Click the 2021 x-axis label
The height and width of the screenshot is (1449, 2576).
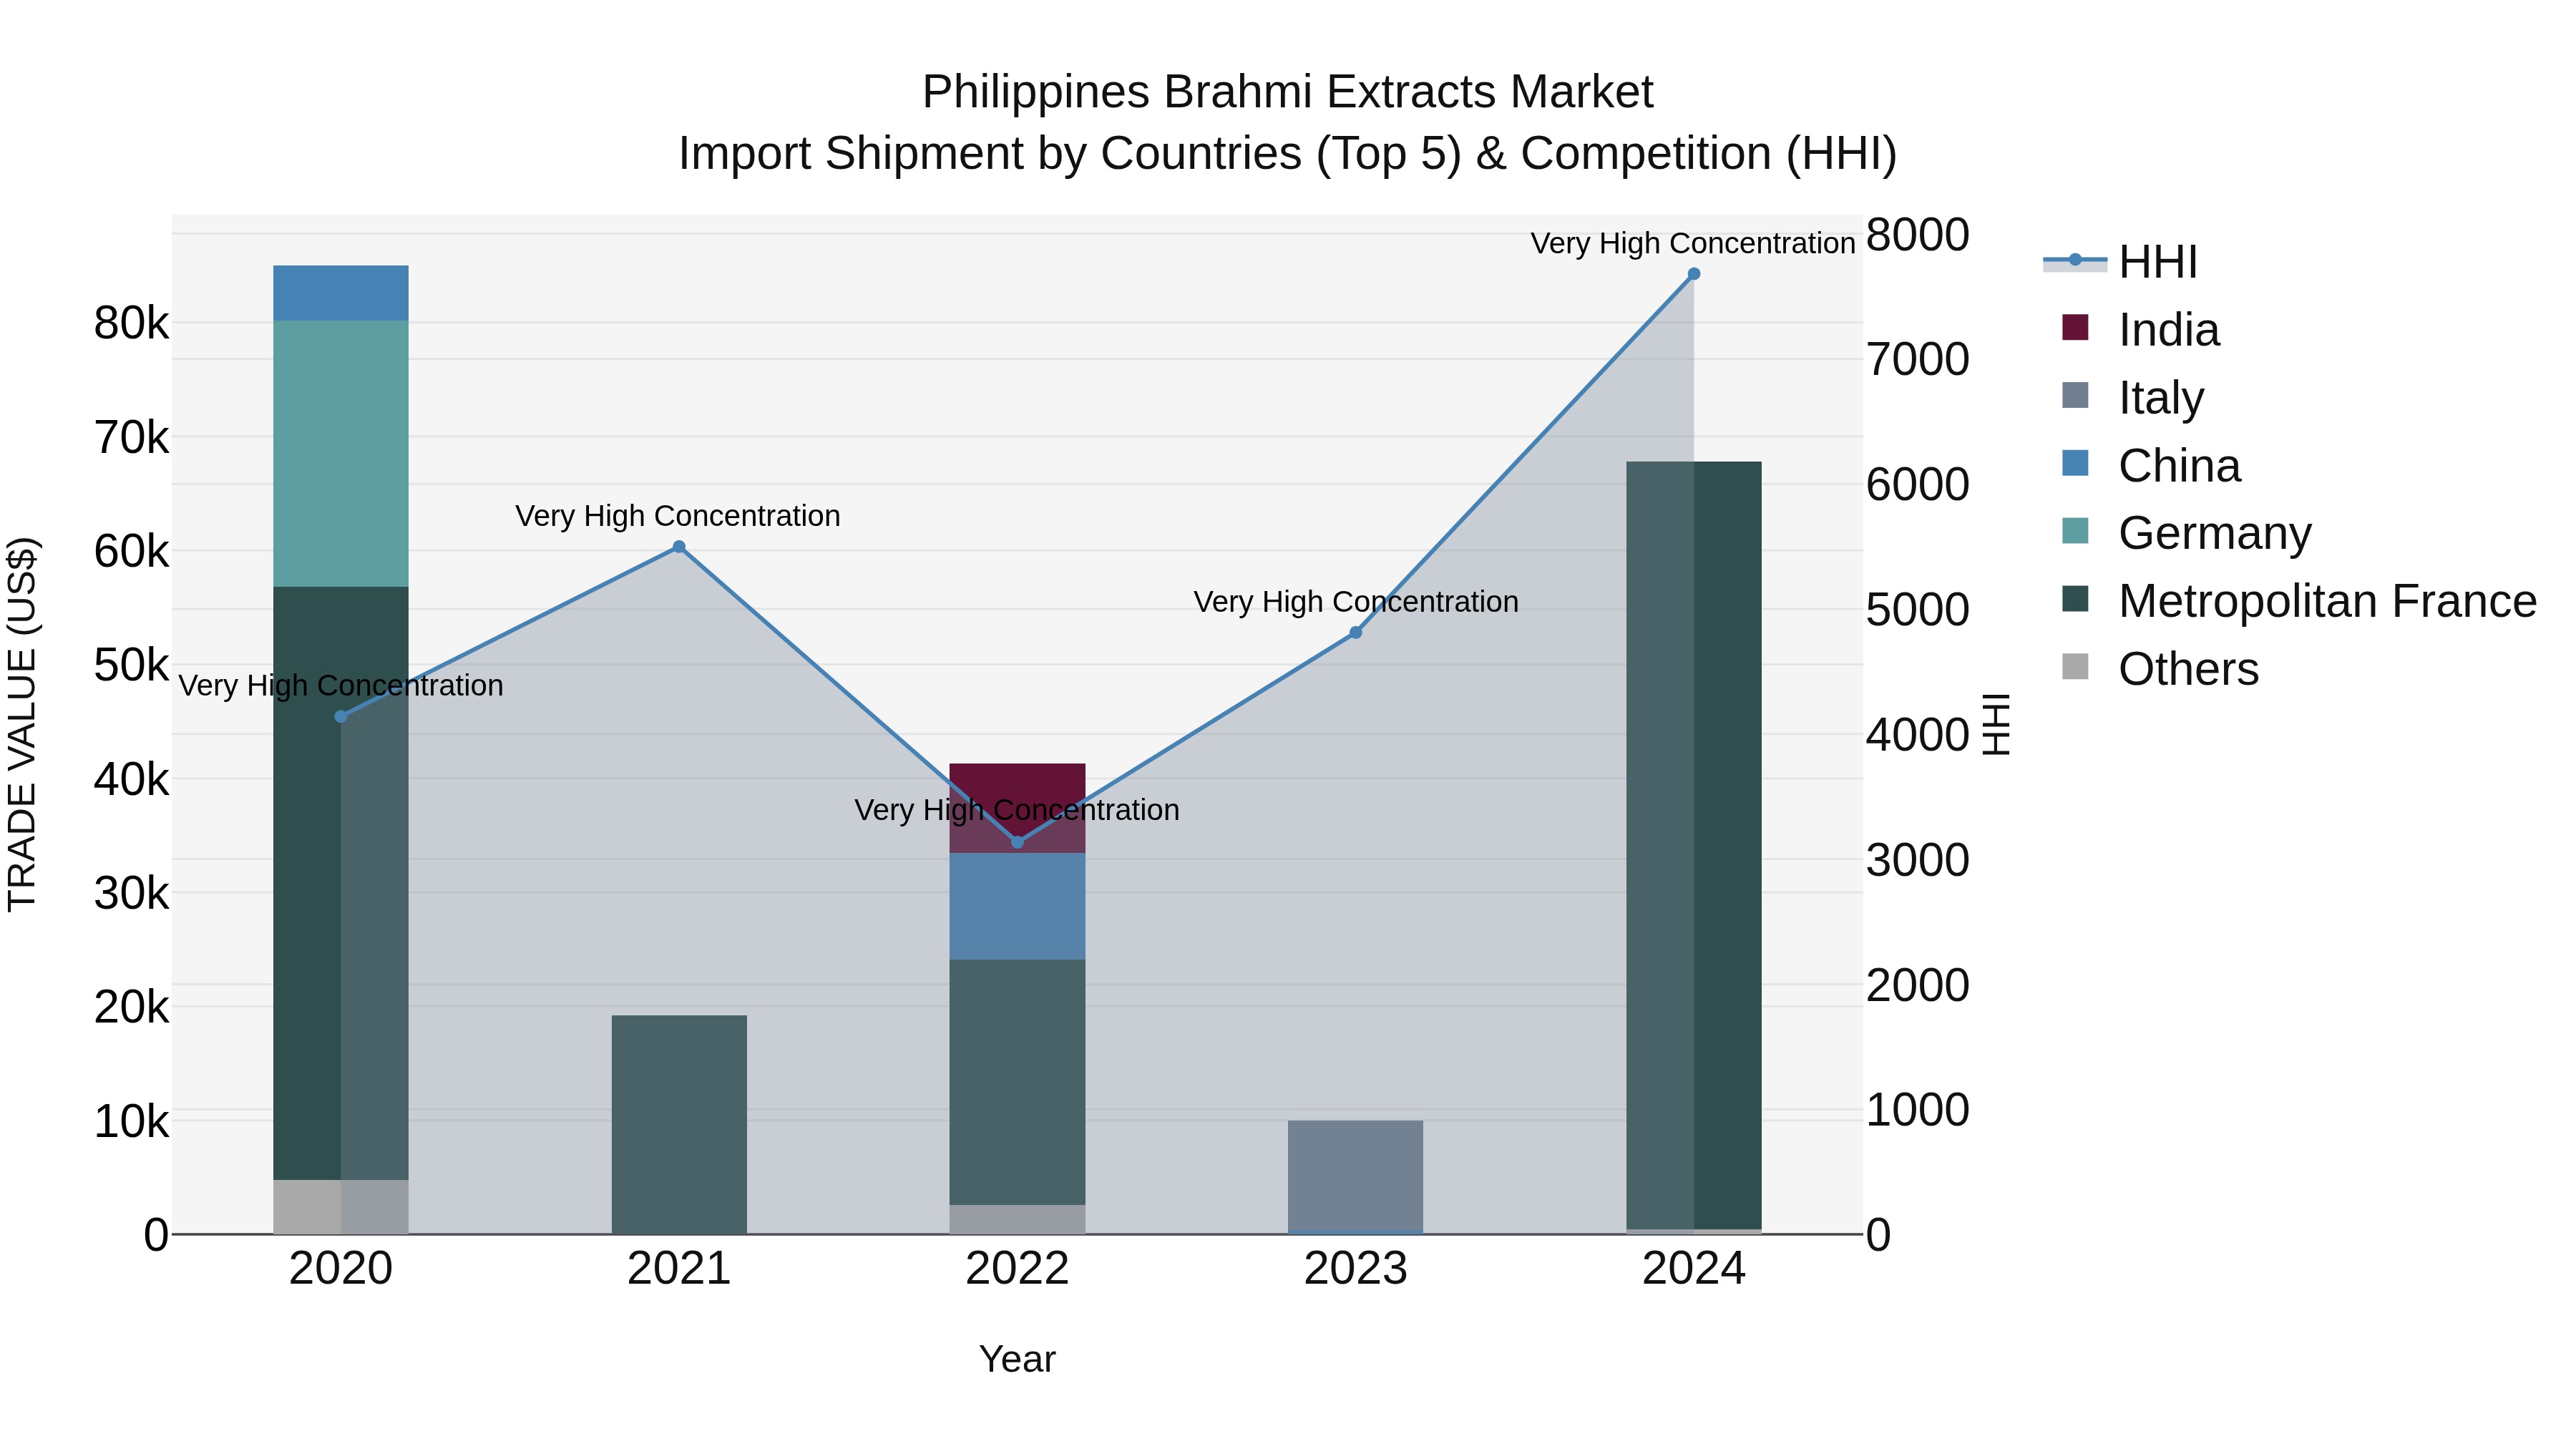tap(679, 1269)
